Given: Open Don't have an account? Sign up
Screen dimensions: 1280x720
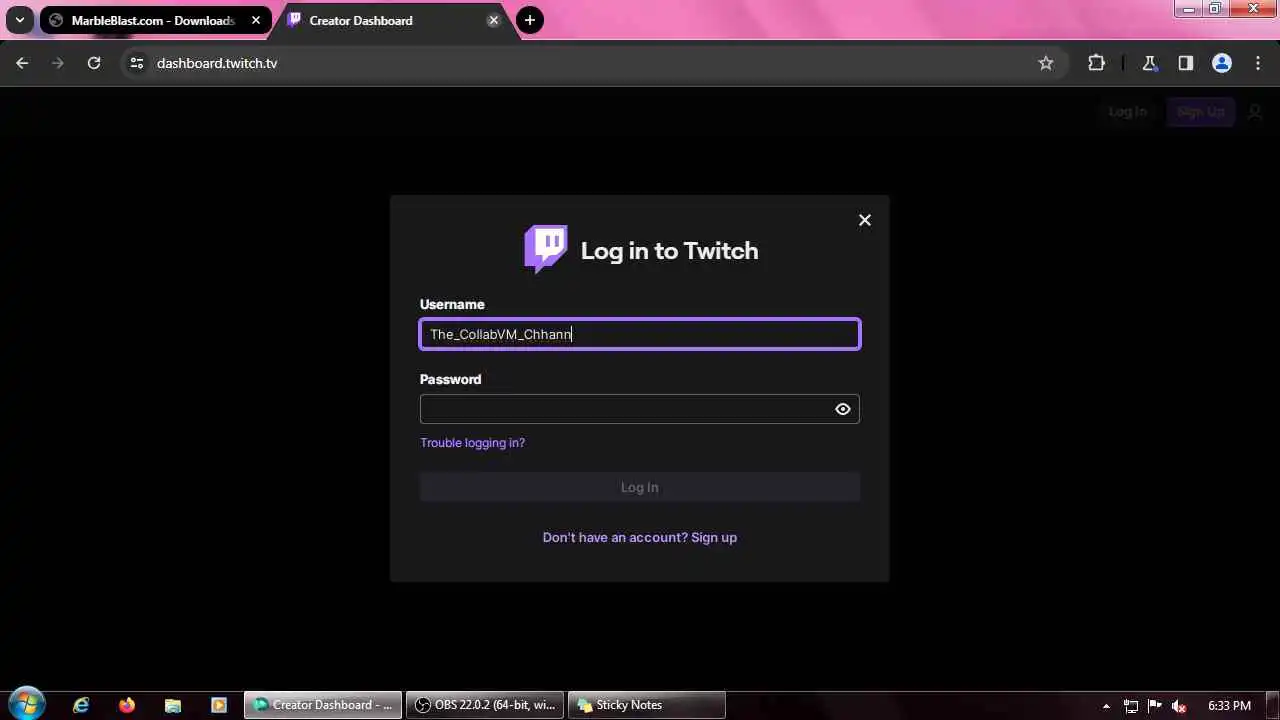Looking at the screenshot, I should pos(640,537).
